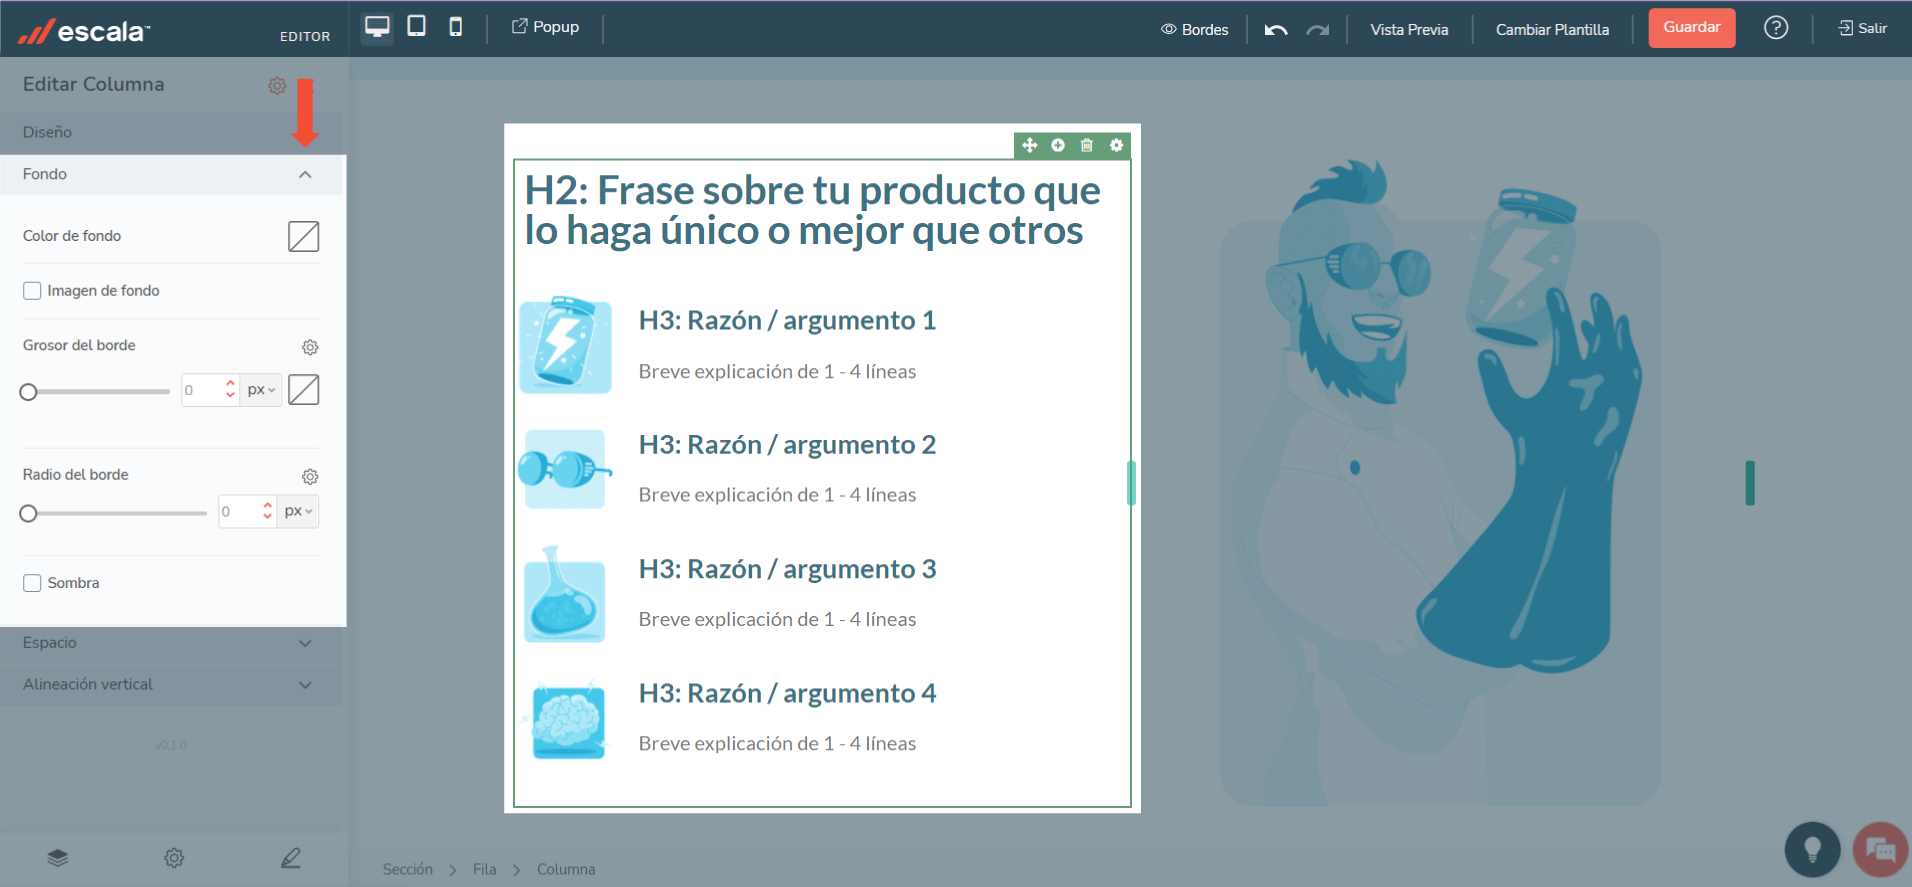This screenshot has height=887, width=1912.
Task: Open gear settings next to Editar Columna
Action: click(x=277, y=86)
